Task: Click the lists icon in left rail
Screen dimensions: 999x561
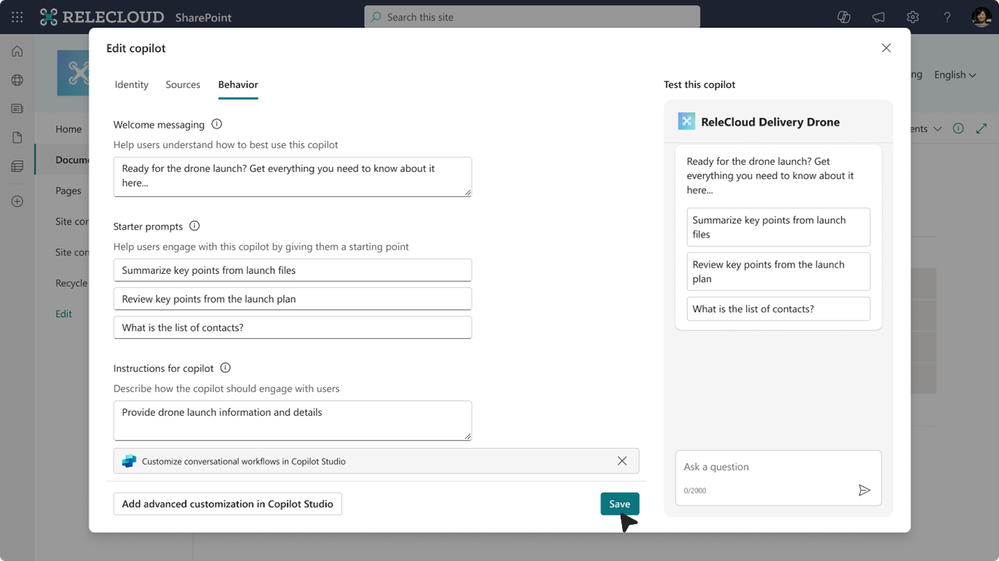Action: 17,166
